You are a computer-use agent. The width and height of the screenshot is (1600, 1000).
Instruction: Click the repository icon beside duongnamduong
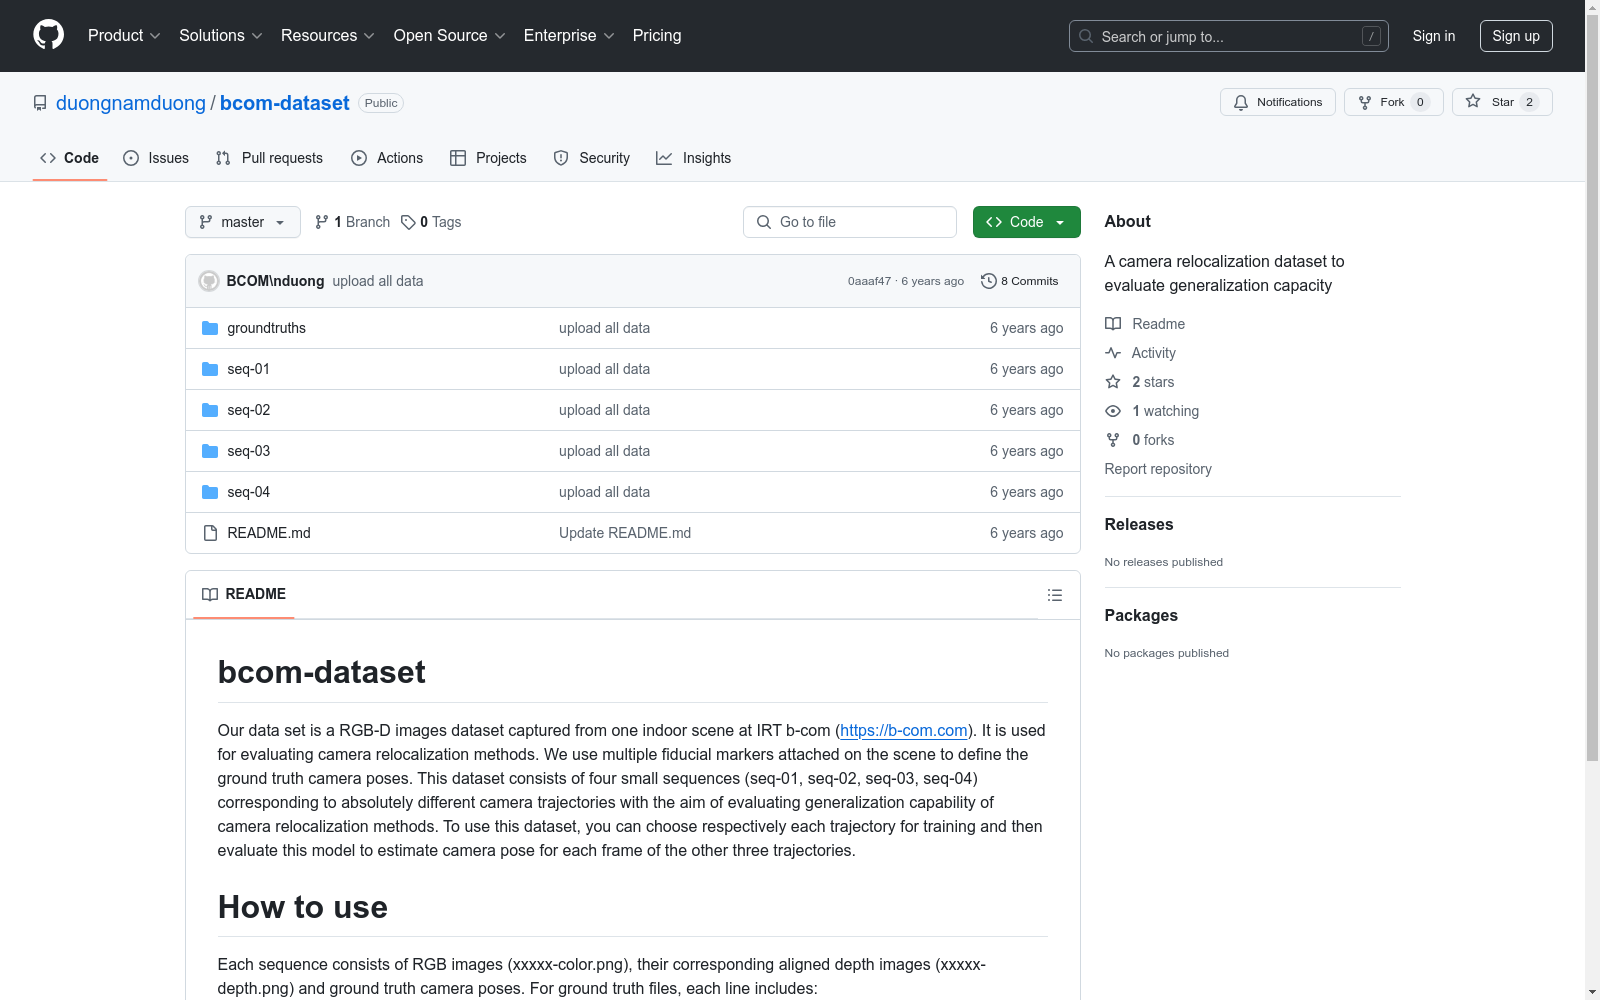point(40,103)
